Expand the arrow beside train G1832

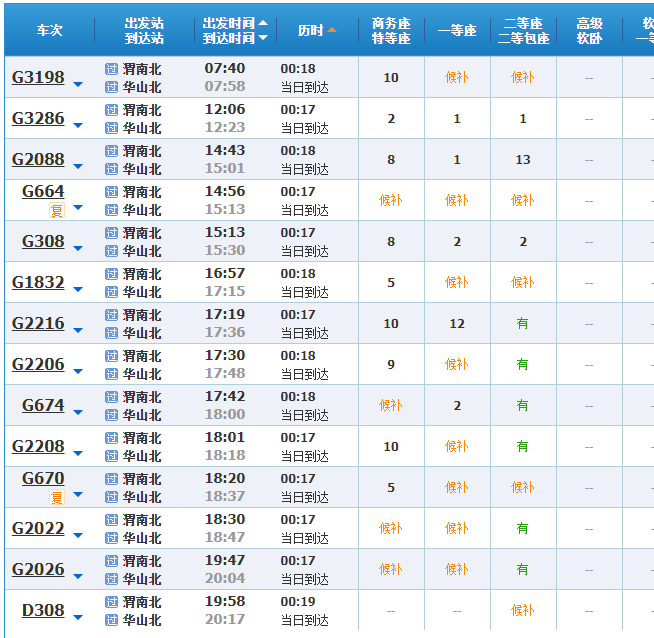point(78,289)
